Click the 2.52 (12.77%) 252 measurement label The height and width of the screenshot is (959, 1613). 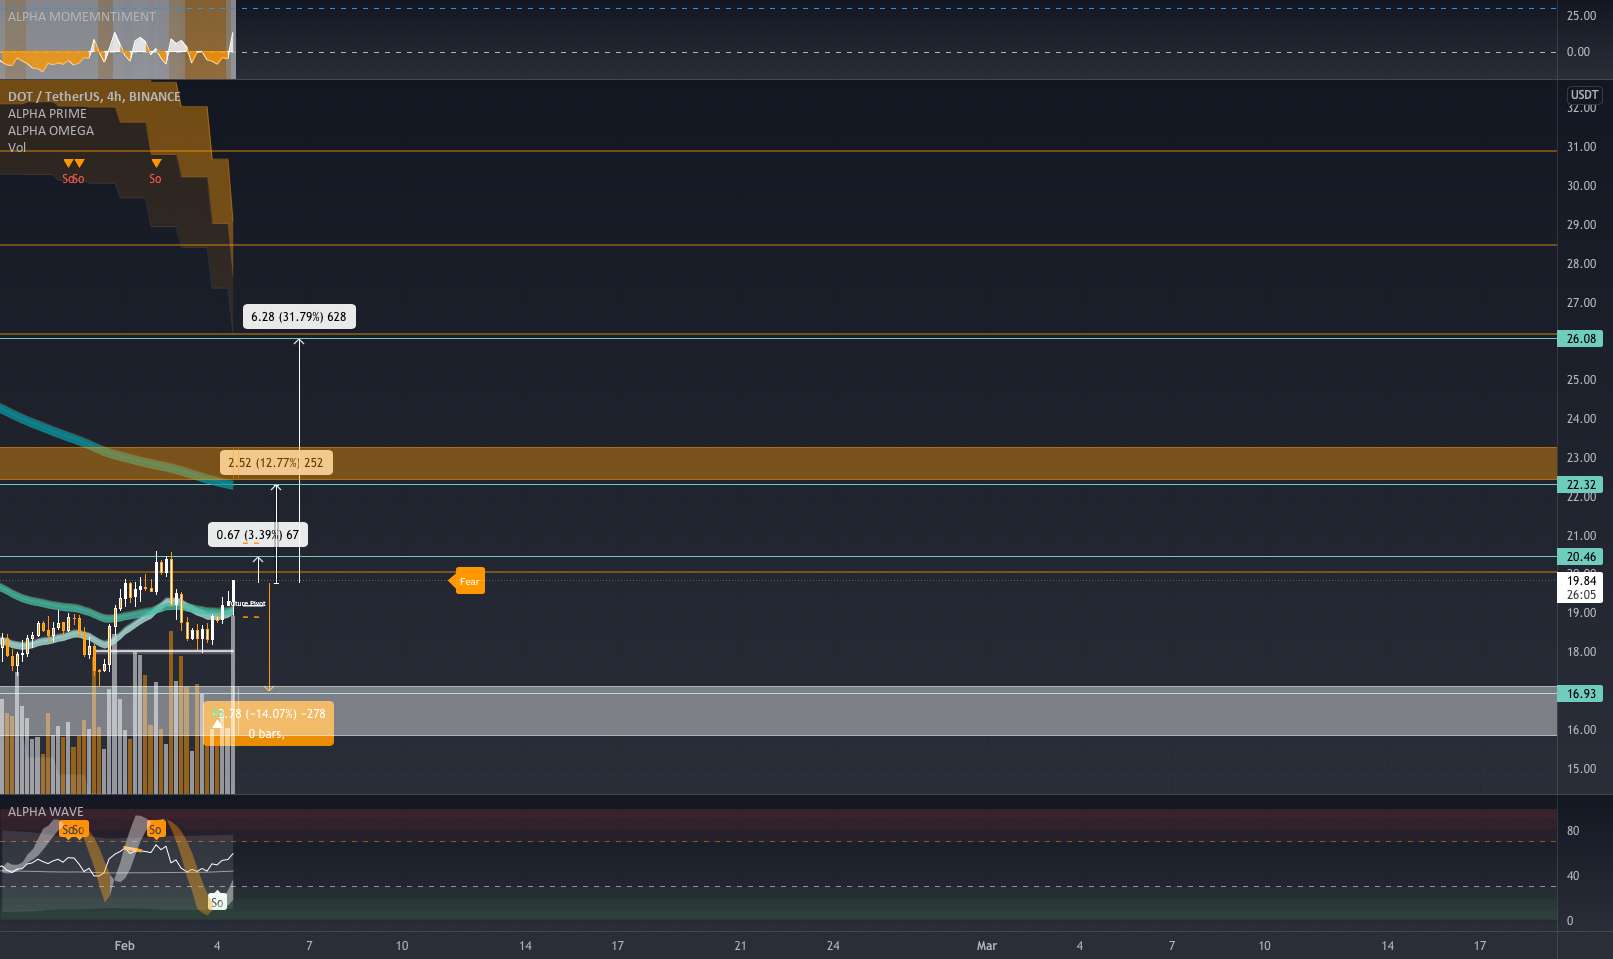[x=276, y=463]
